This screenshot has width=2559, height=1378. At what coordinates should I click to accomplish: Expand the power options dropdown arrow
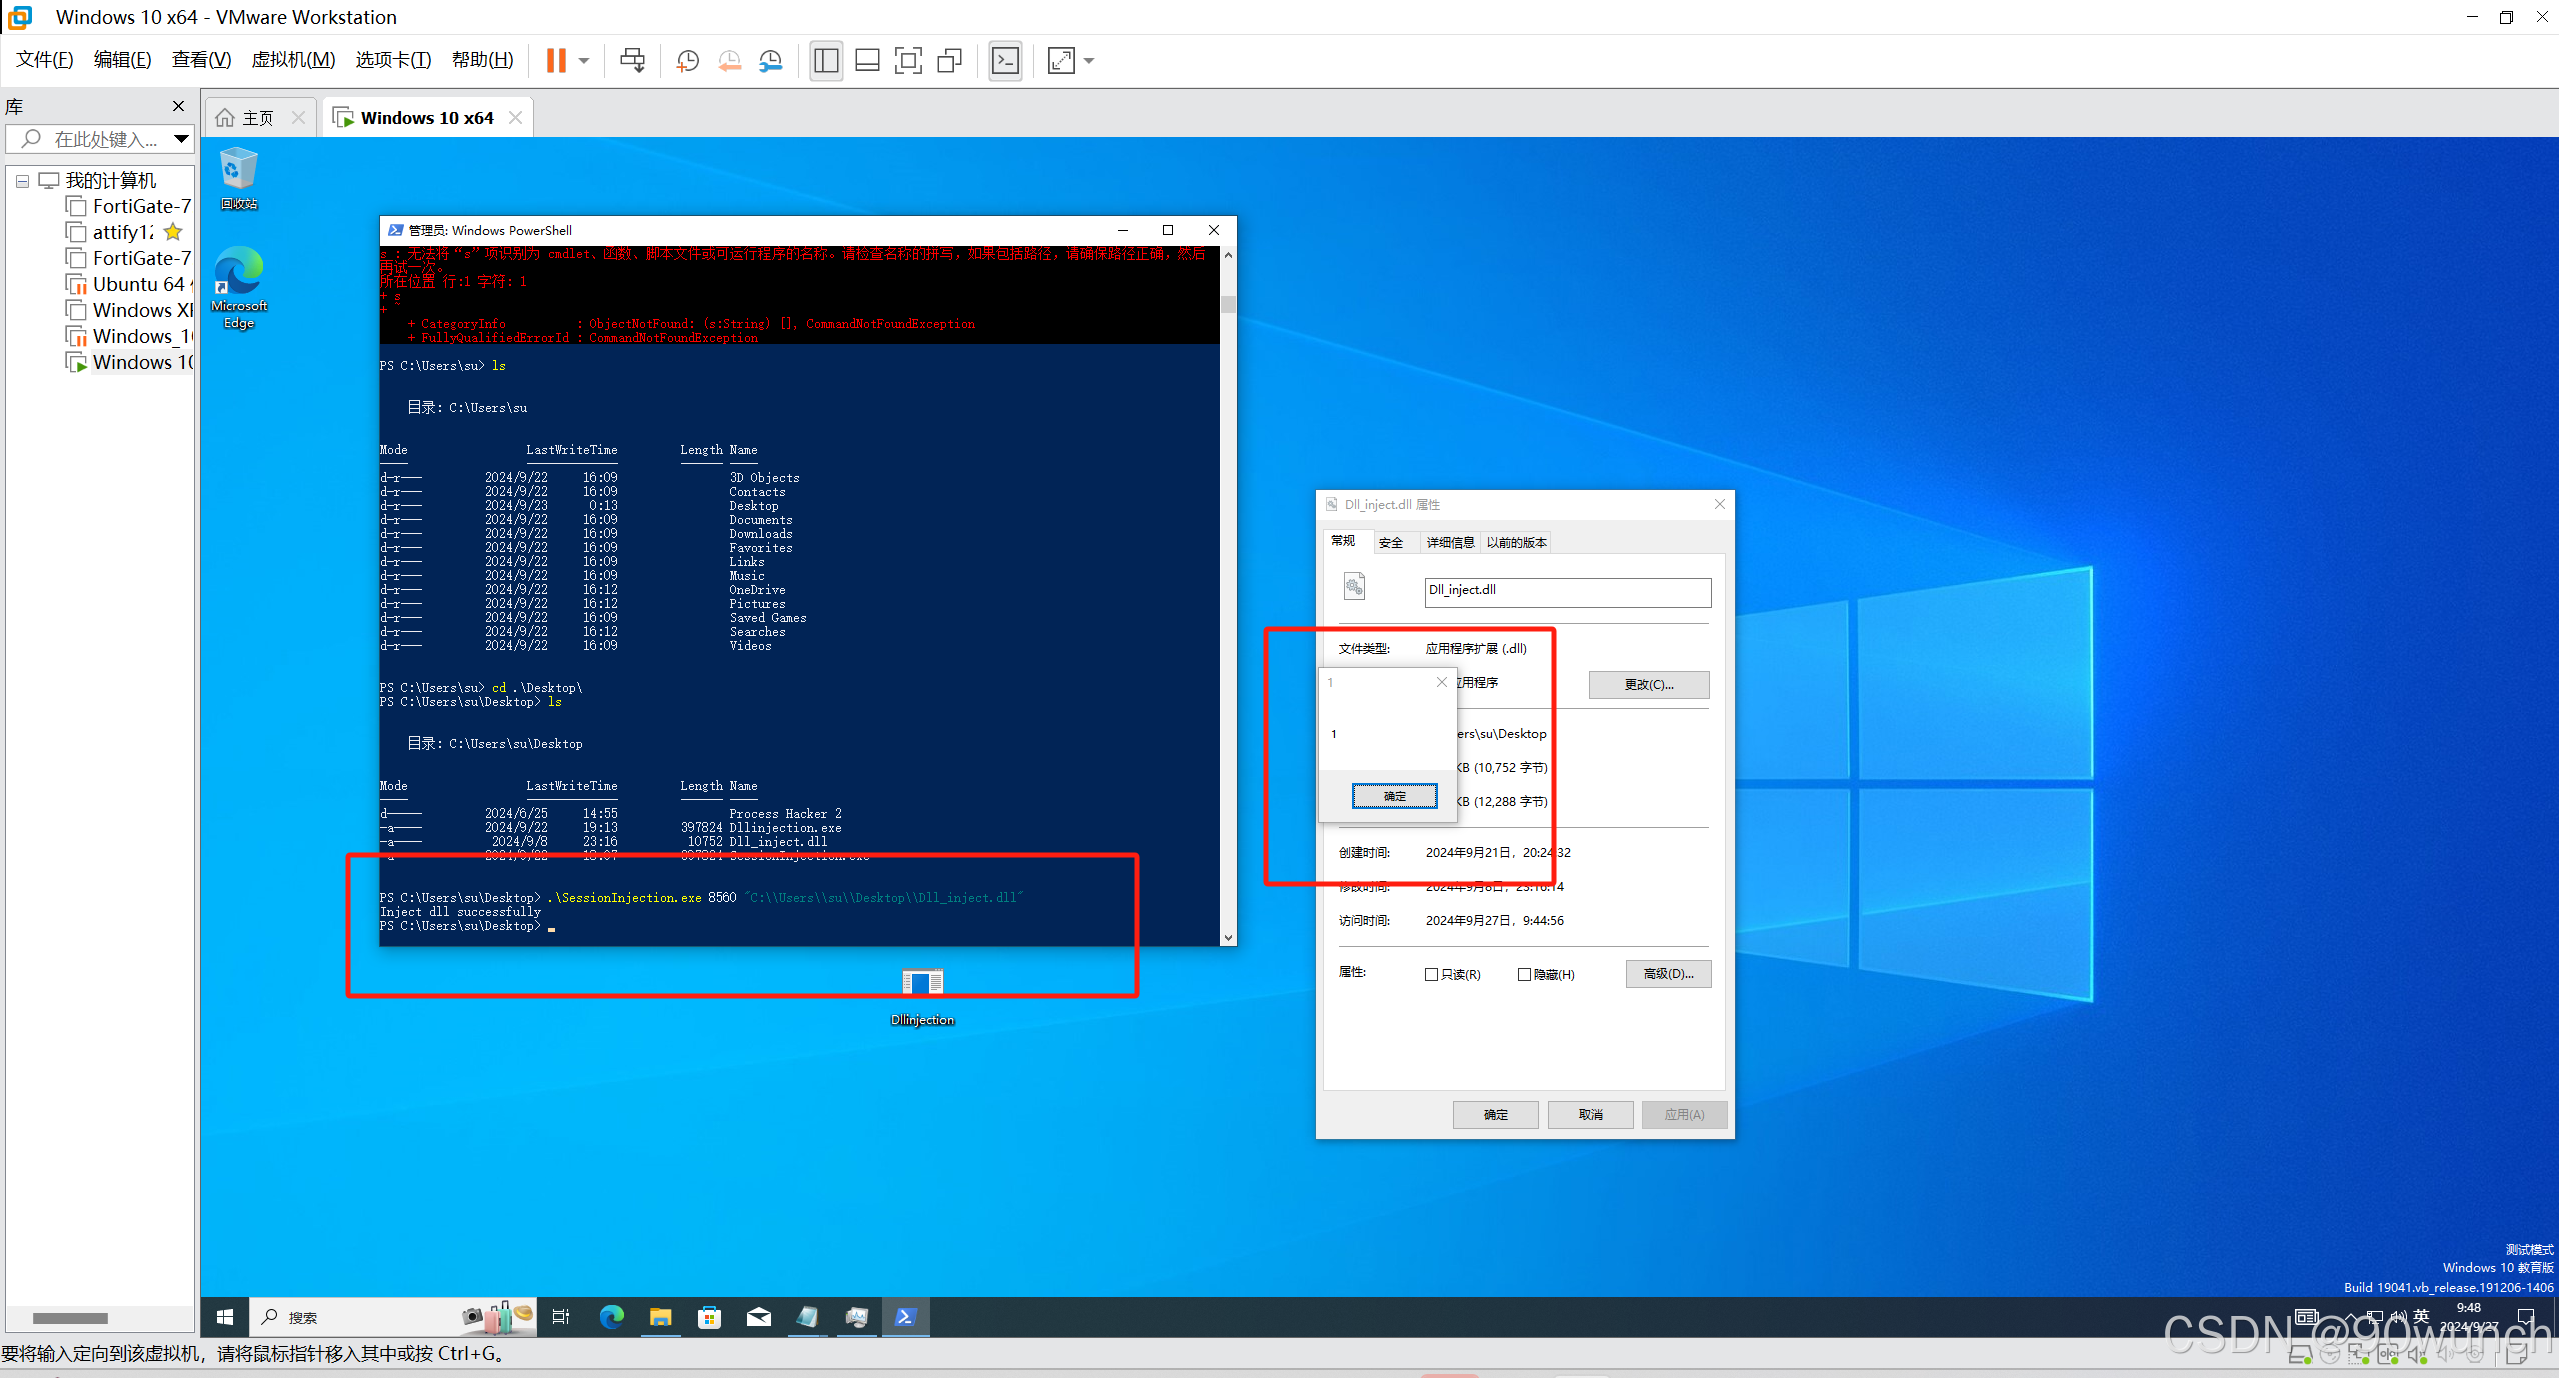tap(584, 61)
